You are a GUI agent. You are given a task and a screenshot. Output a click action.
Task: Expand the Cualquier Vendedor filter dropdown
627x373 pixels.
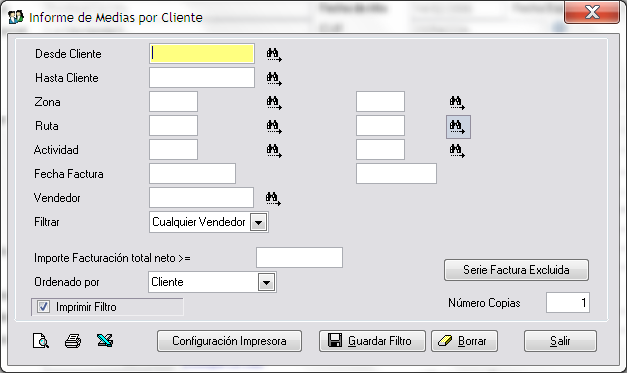259,222
